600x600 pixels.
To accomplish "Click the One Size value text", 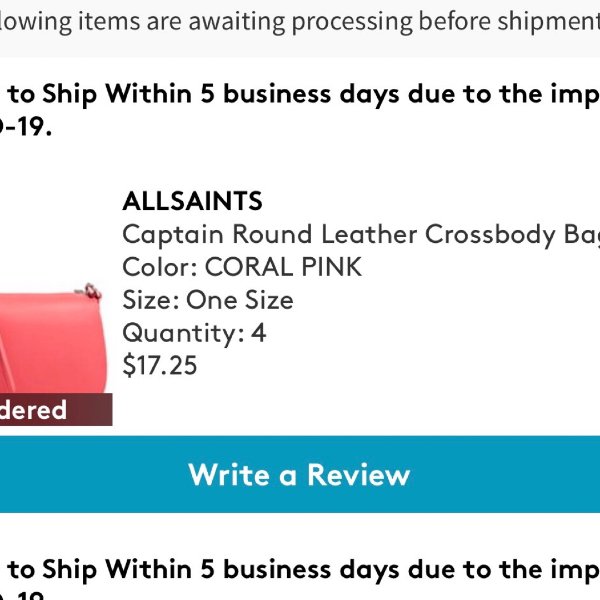I will click(x=240, y=300).
